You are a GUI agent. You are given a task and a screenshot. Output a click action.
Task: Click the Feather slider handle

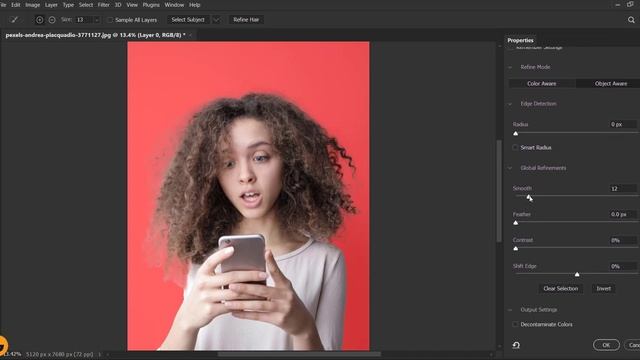pyautogui.click(x=516, y=223)
